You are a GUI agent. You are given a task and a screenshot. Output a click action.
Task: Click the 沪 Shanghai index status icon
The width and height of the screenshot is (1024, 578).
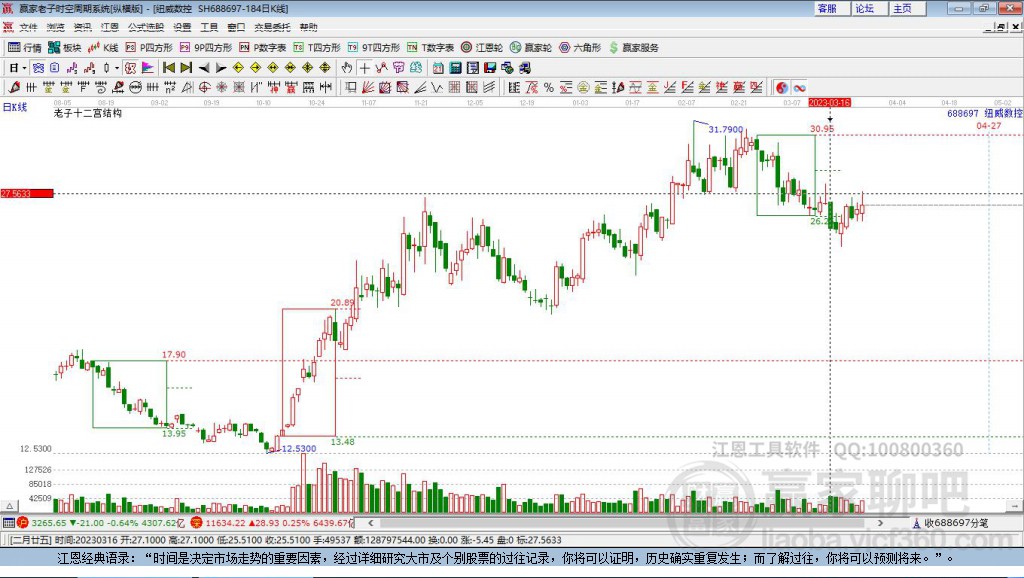(x=23, y=522)
